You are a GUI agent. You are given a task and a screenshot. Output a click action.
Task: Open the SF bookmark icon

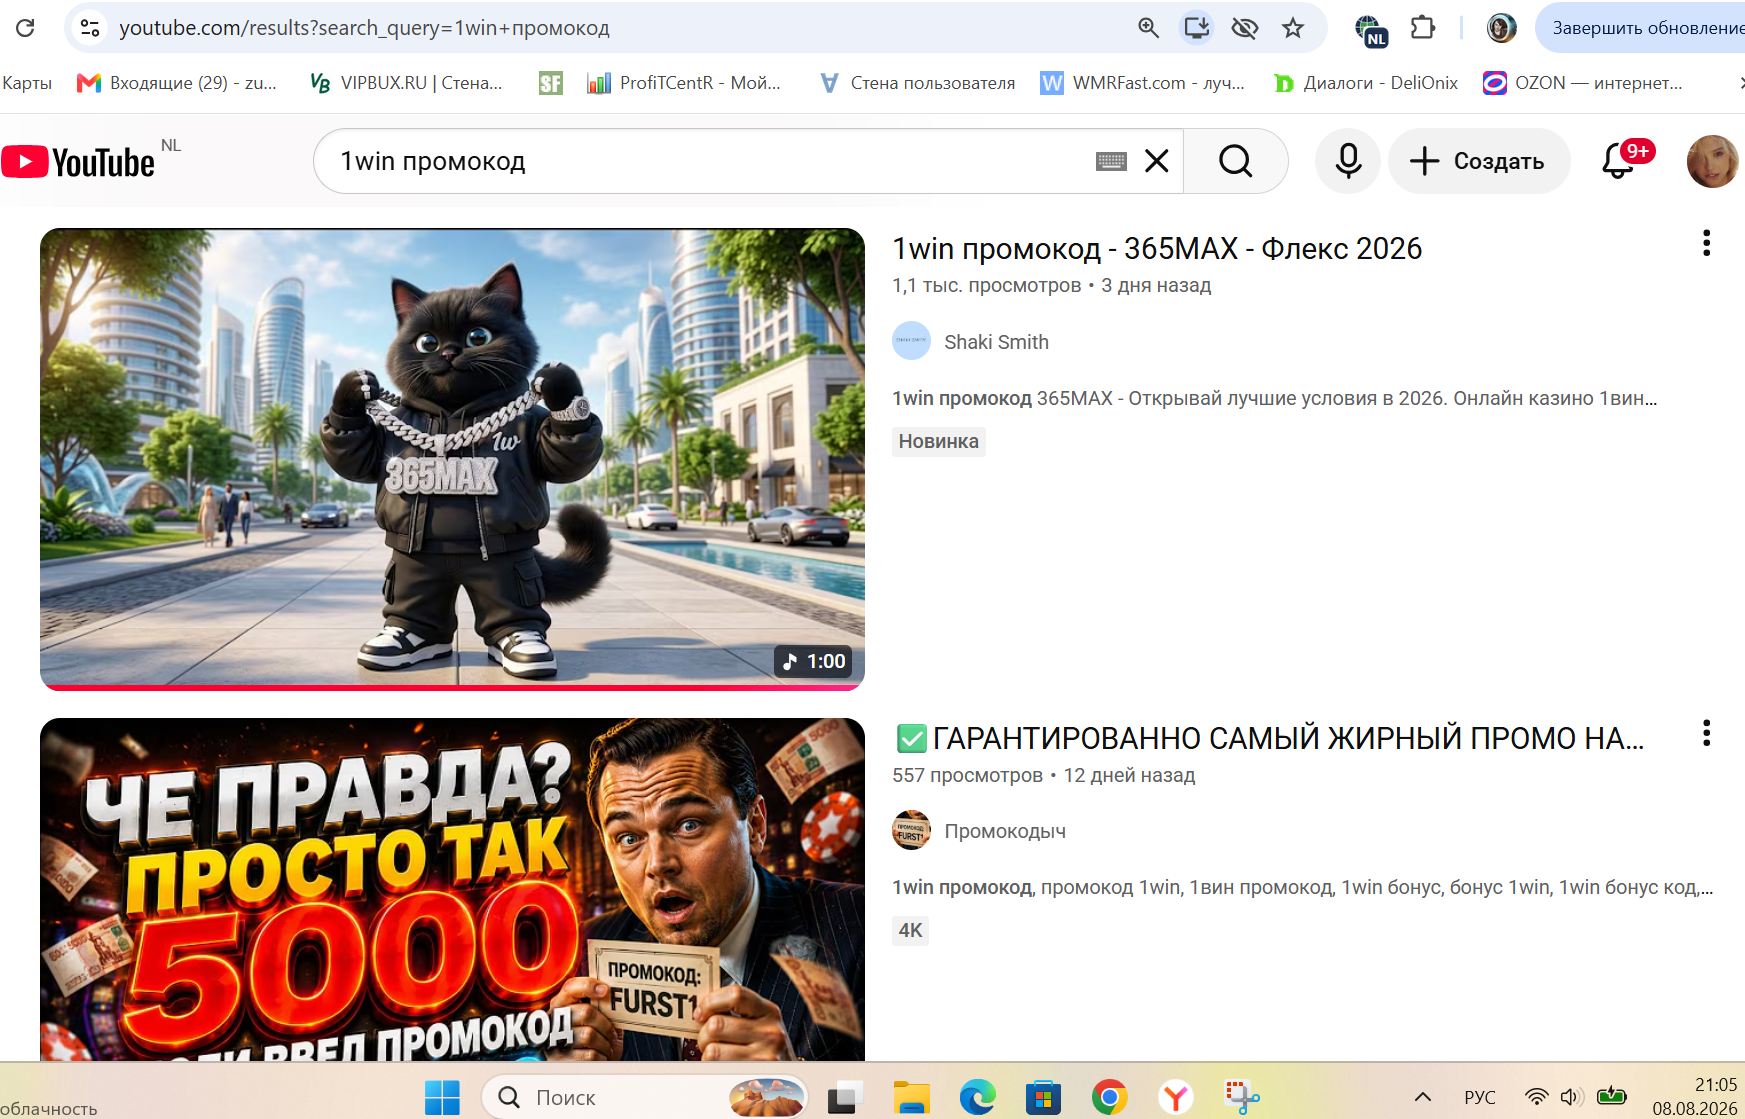click(x=550, y=83)
